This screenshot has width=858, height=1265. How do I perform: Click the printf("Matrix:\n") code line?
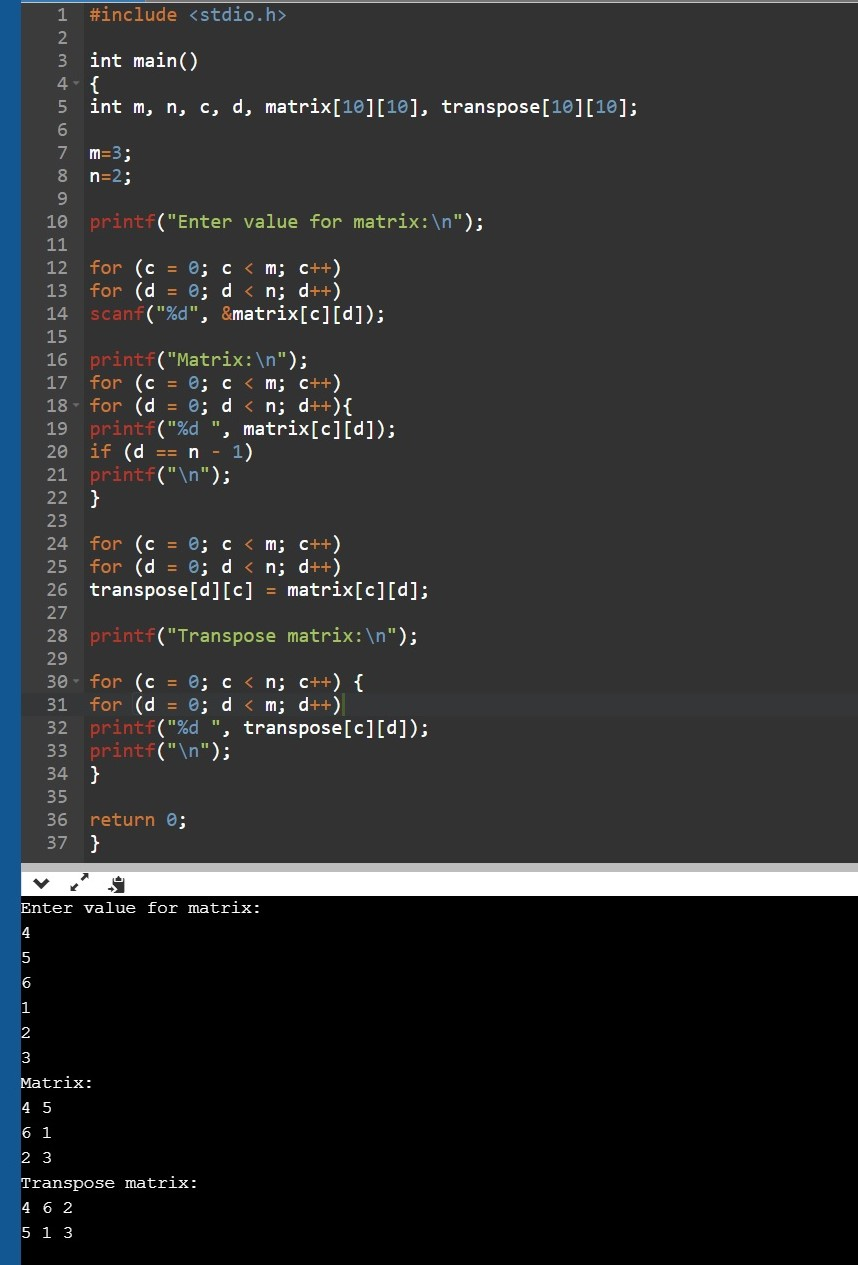pos(199,360)
